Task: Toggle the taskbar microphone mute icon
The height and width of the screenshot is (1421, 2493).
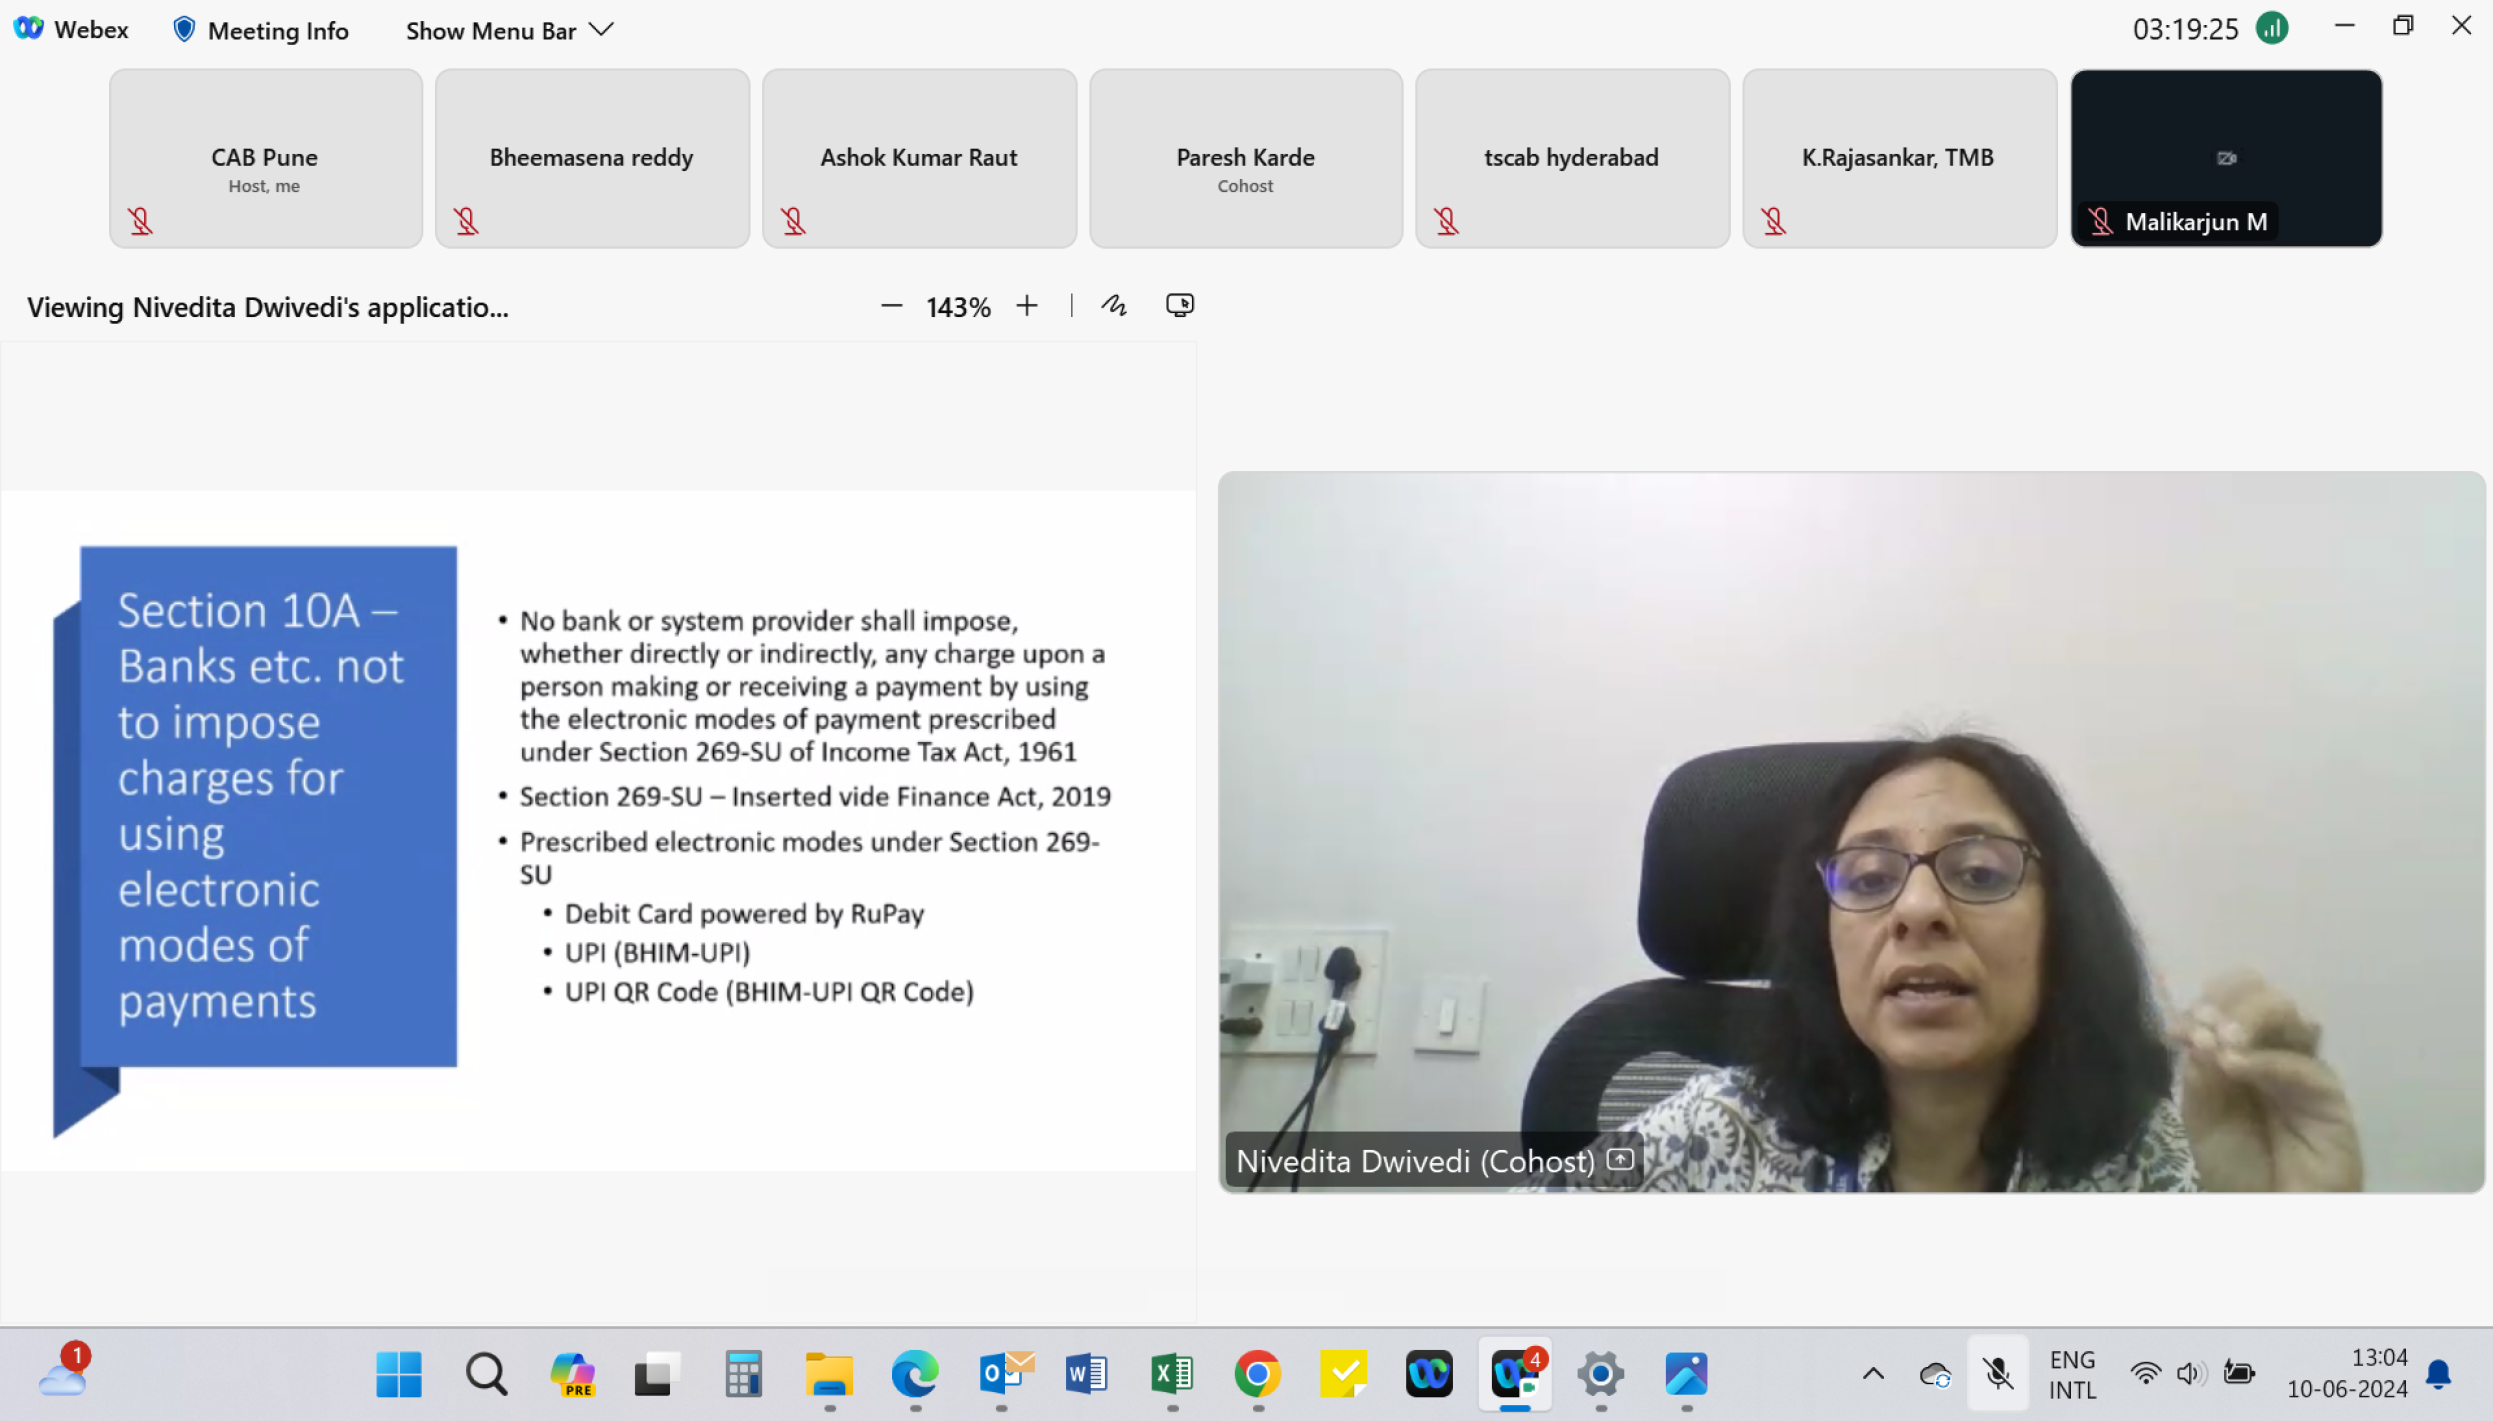Action: [x=1998, y=1374]
